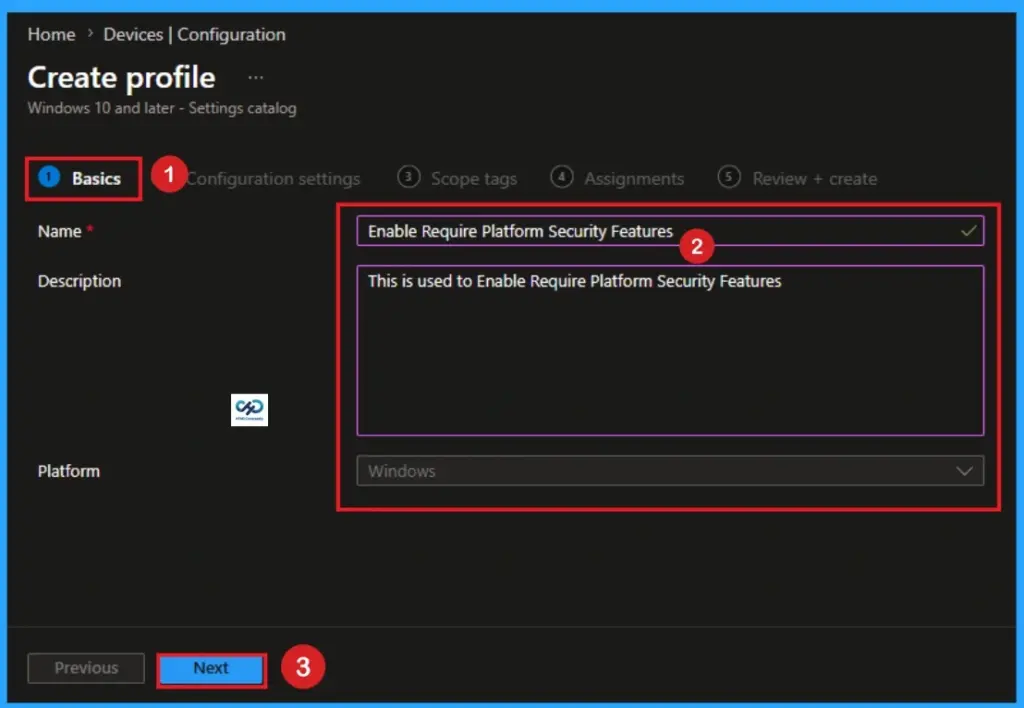Image resolution: width=1024 pixels, height=708 pixels.
Task: Switch to Assignments step
Action: [617, 178]
